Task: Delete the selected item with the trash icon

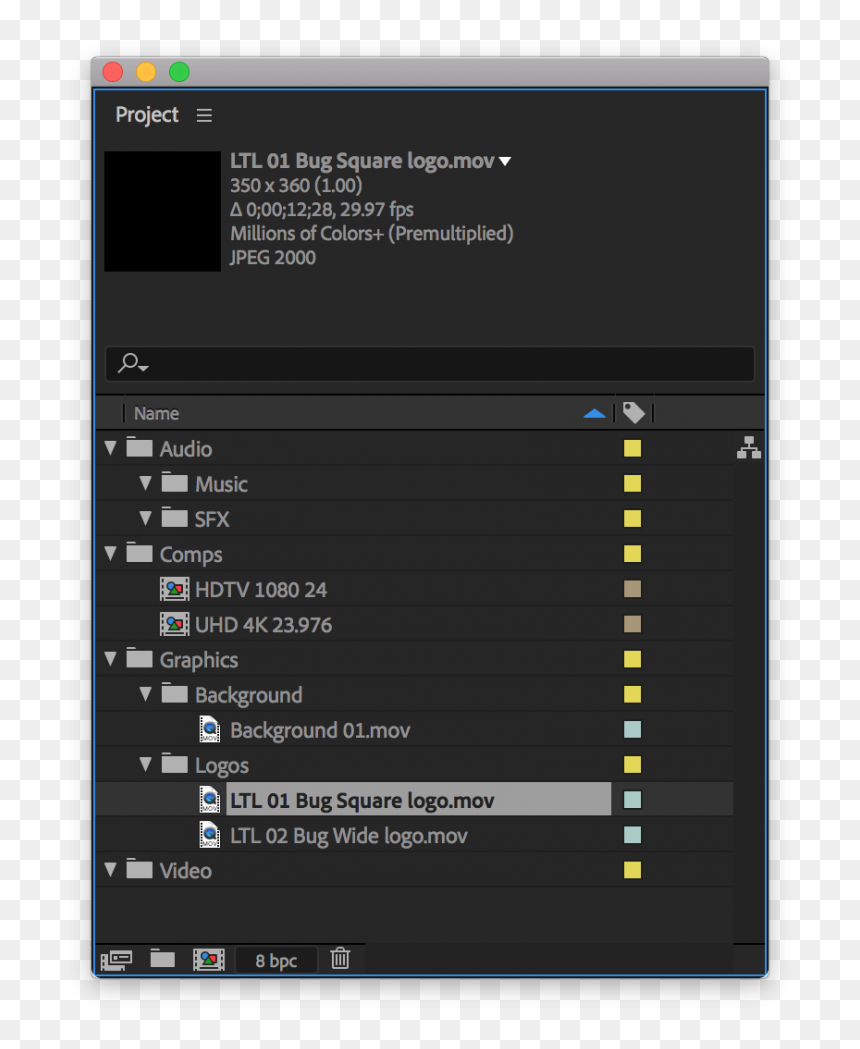Action: (x=340, y=959)
